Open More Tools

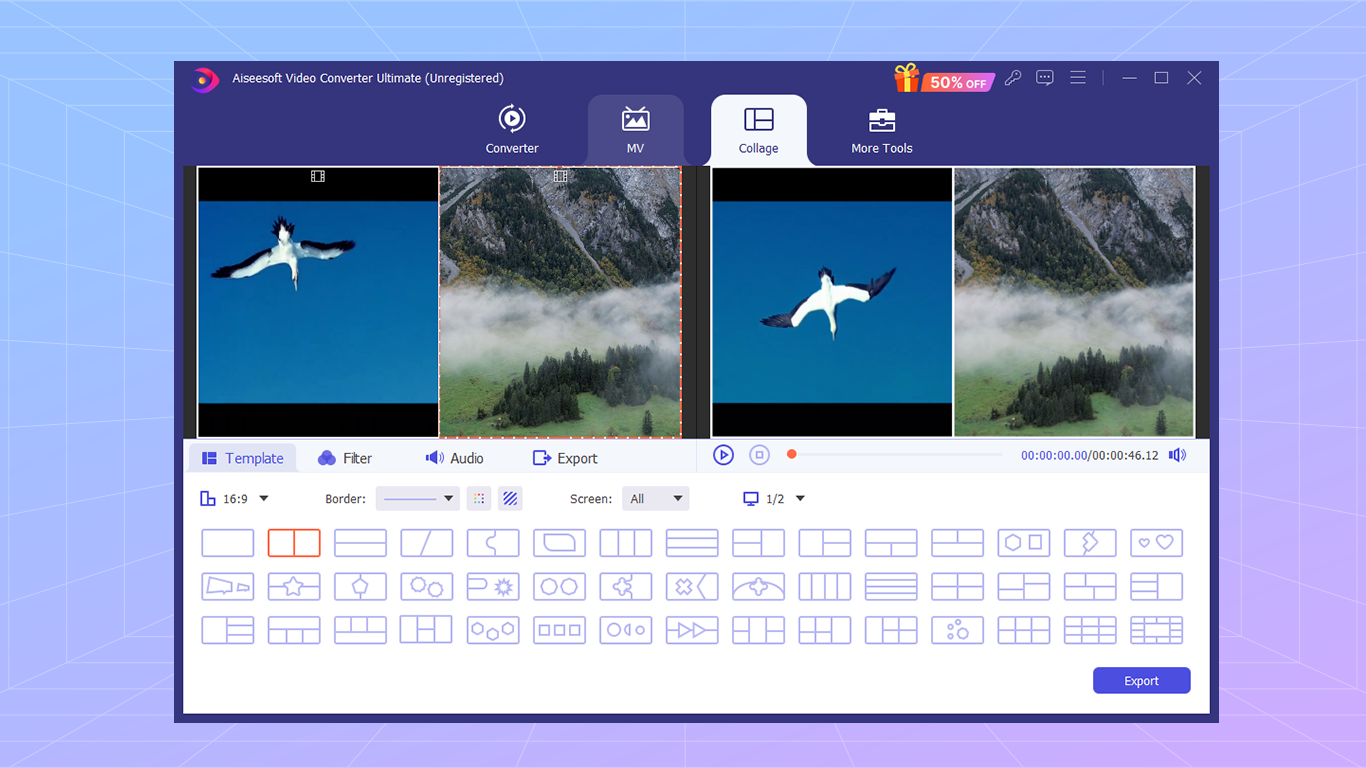pos(881,128)
